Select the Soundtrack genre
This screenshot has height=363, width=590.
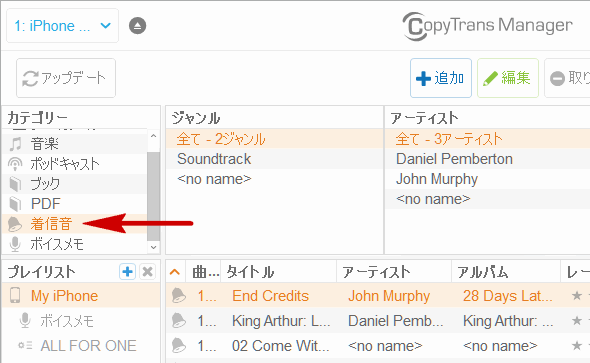275,159
